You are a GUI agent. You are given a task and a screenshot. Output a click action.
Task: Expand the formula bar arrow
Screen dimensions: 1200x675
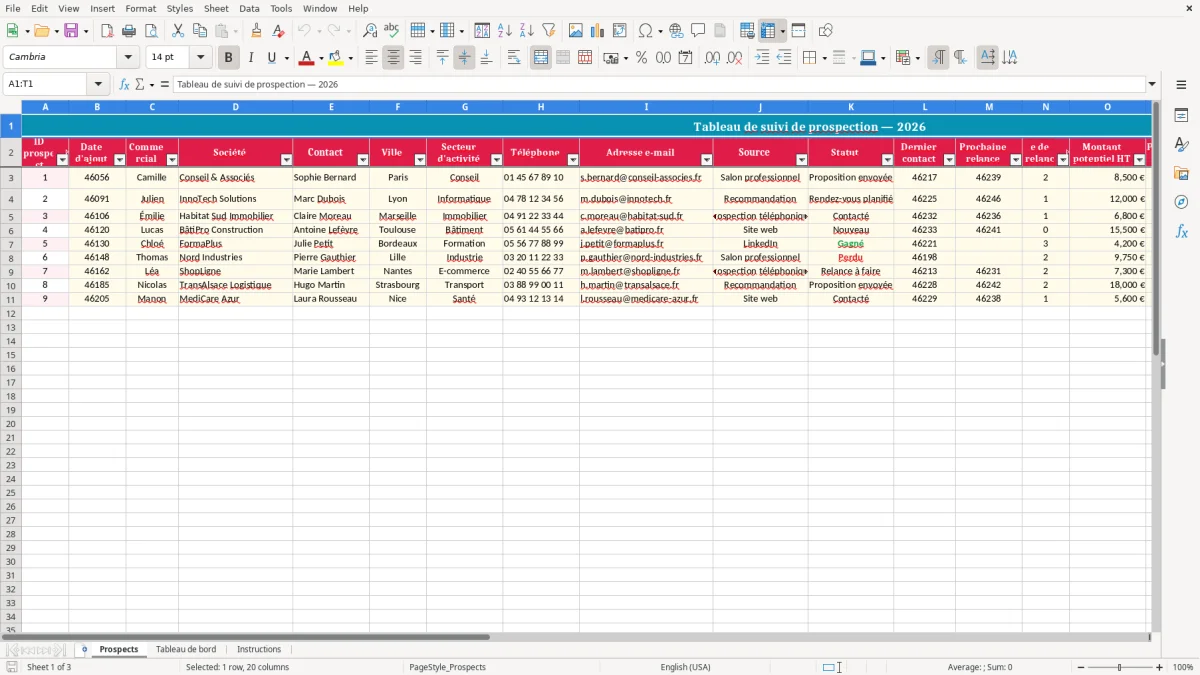pyautogui.click(x=1152, y=84)
